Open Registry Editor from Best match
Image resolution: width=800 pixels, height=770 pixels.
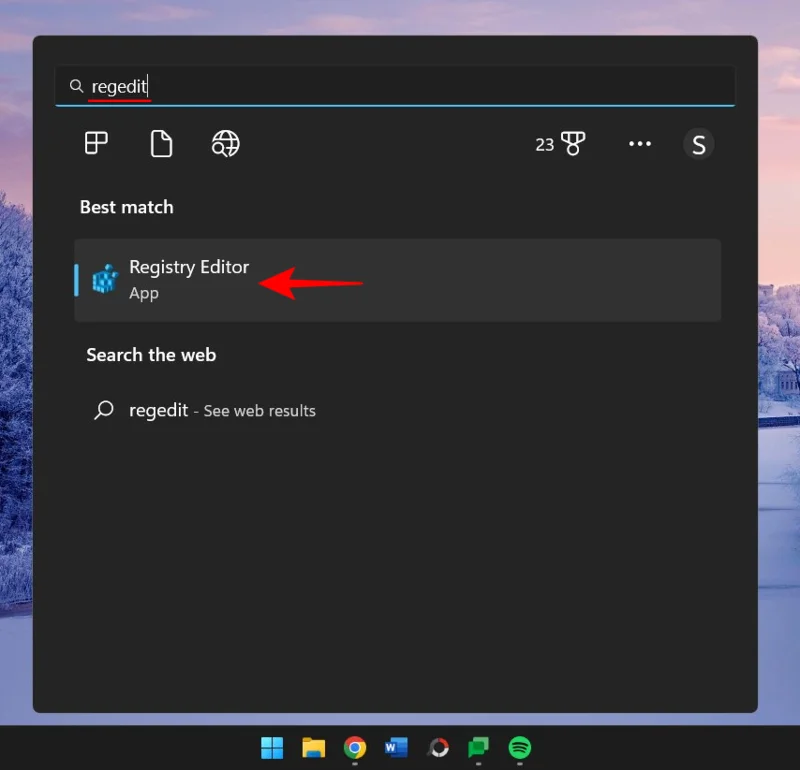pyautogui.click(x=189, y=267)
